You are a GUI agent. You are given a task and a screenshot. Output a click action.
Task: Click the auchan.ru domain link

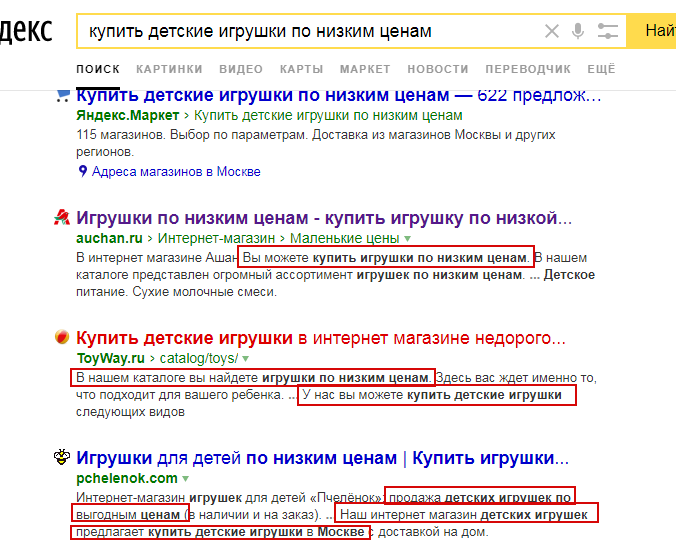pos(109,238)
